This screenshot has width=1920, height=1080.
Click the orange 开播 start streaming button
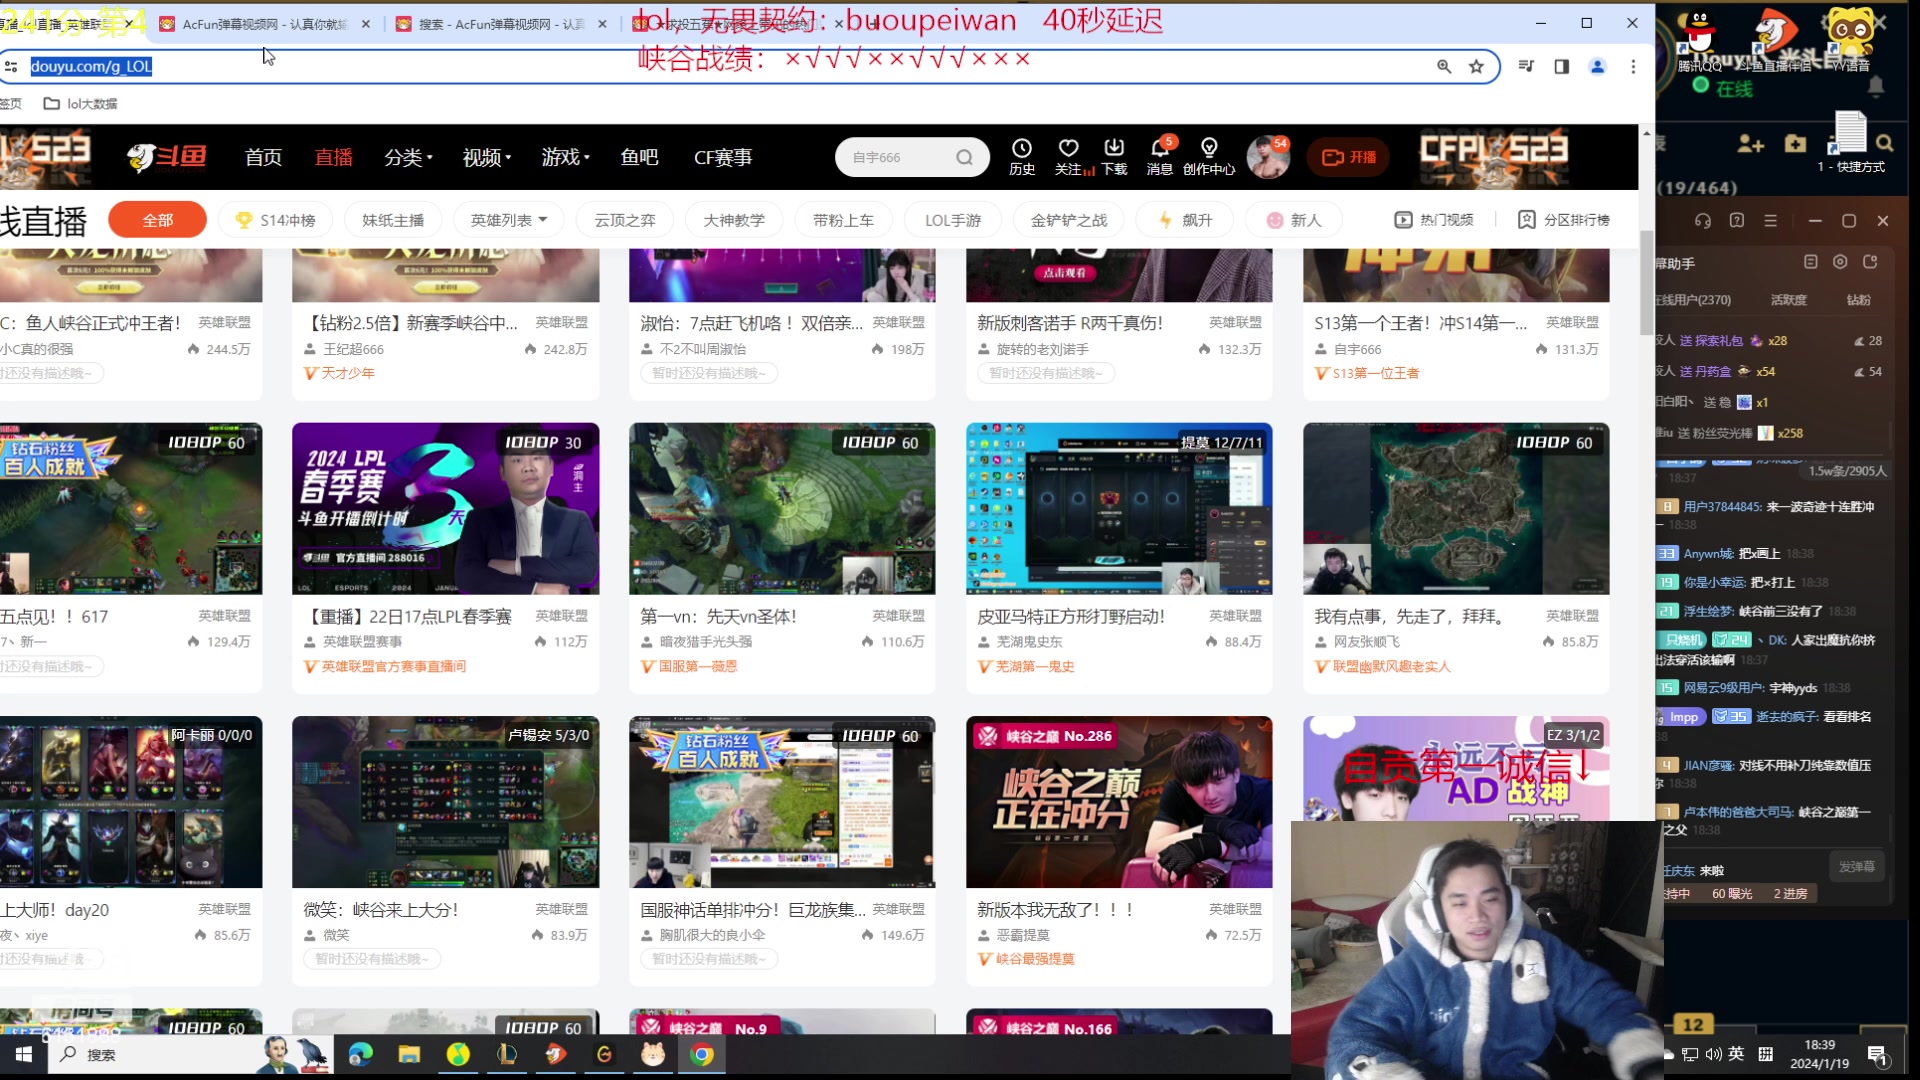1348,157
